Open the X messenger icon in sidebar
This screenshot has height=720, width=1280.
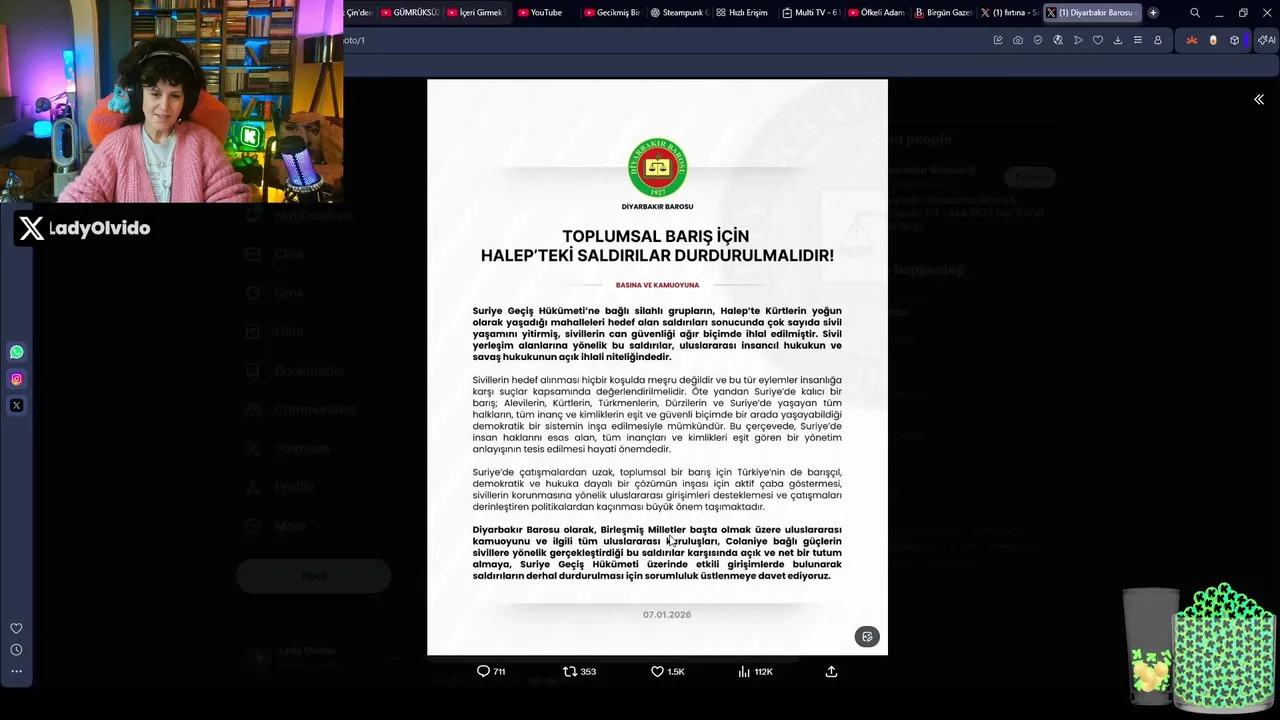(x=16, y=405)
